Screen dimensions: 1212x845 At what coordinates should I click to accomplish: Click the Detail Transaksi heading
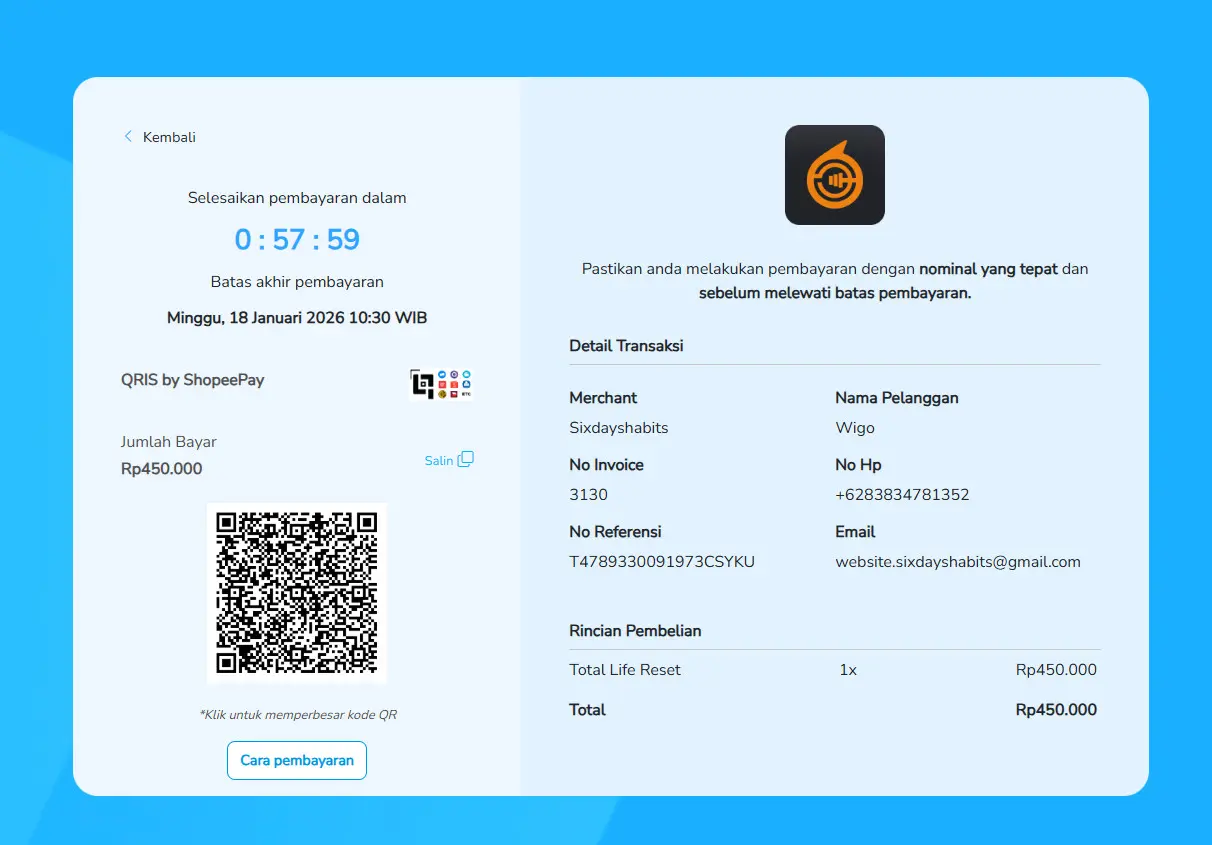(x=626, y=346)
